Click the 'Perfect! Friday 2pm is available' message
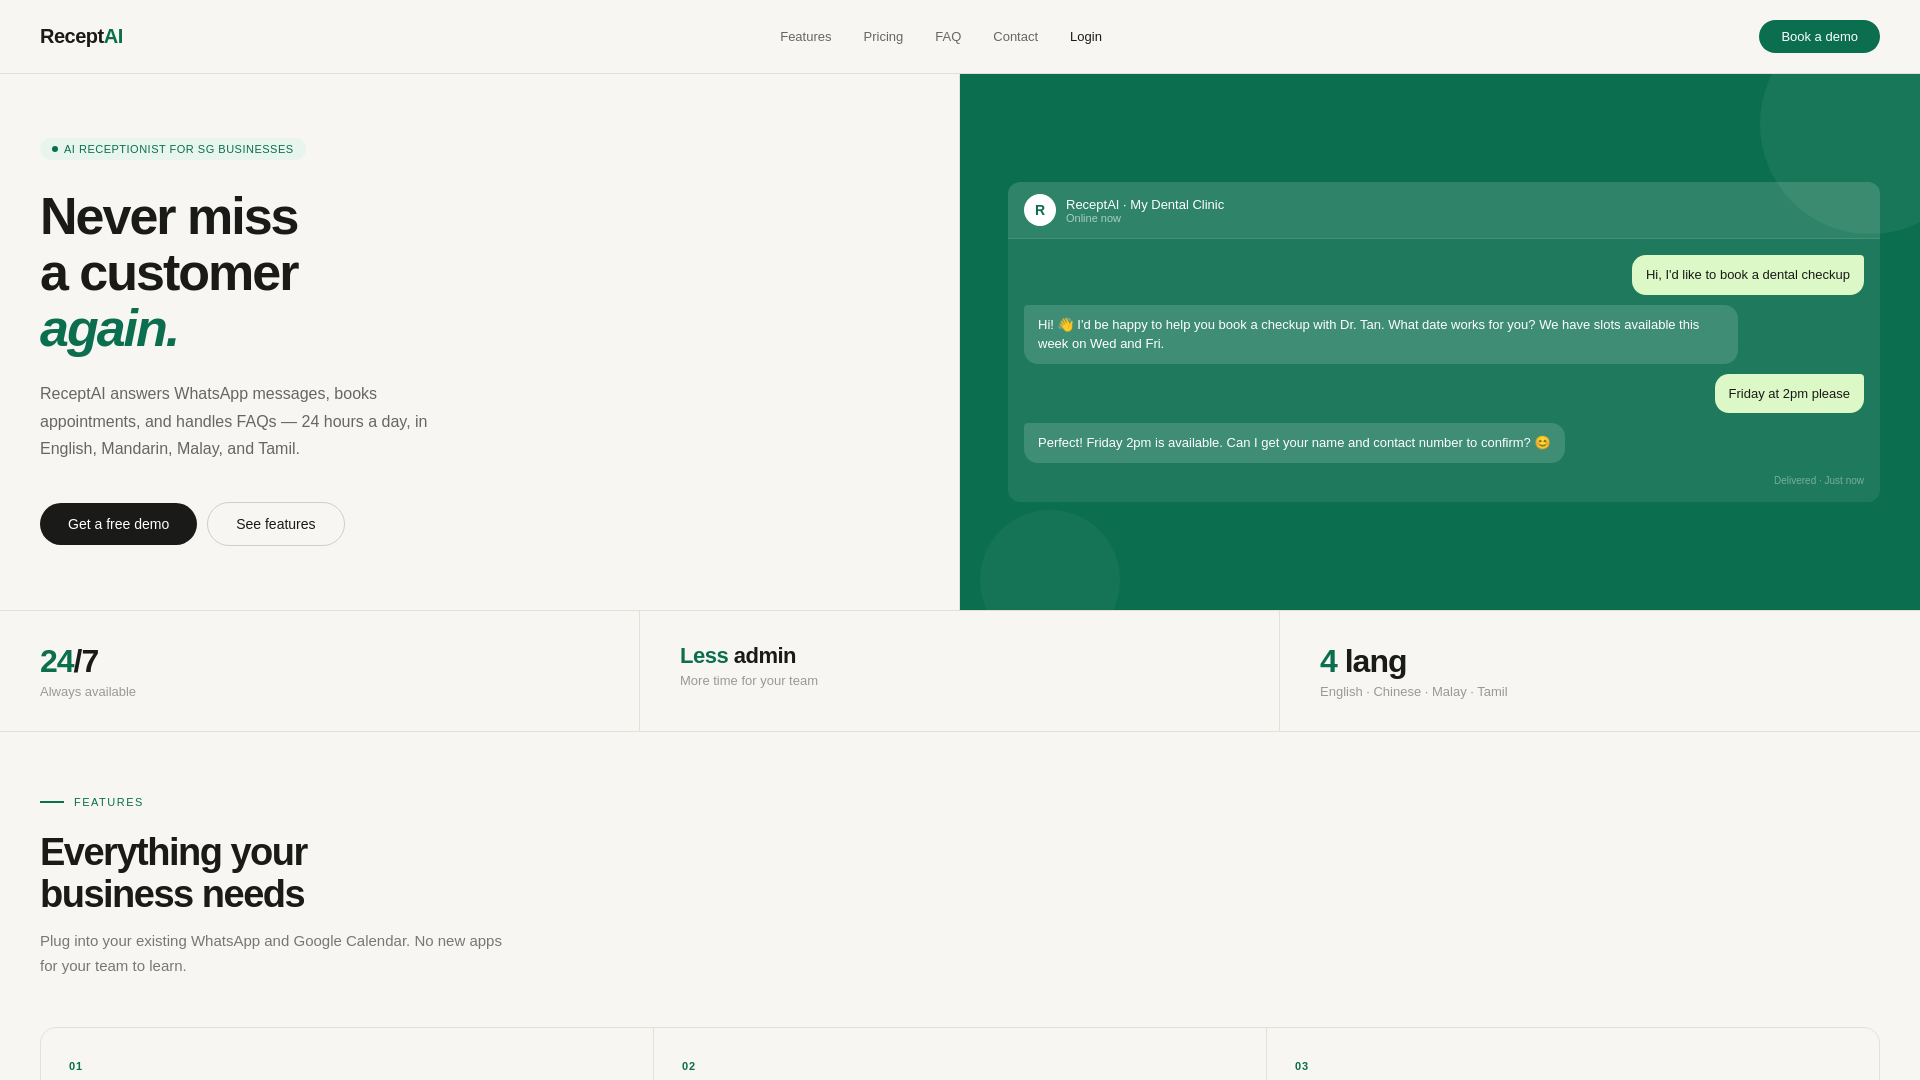Image resolution: width=1920 pixels, height=1080 pixels. [x=1294, y=443]
